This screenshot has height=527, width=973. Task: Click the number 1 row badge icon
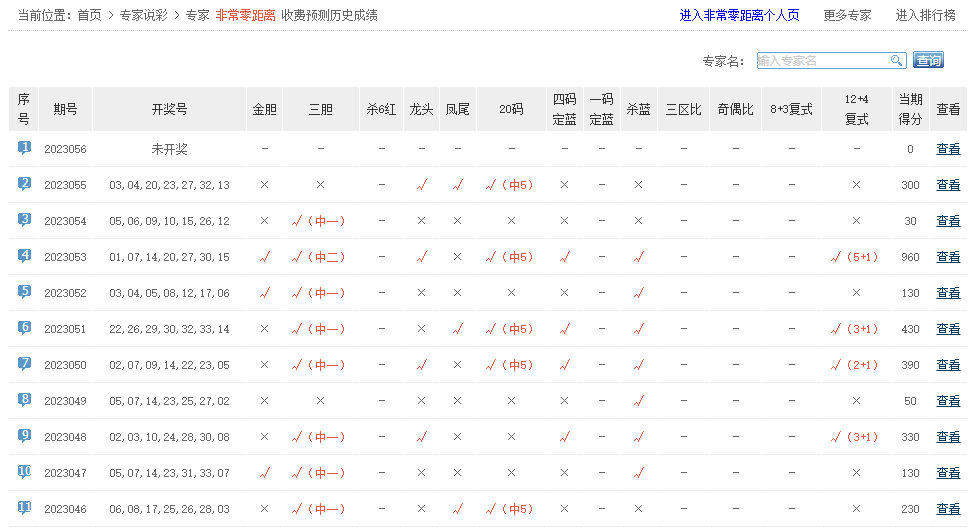click(24, 148)
